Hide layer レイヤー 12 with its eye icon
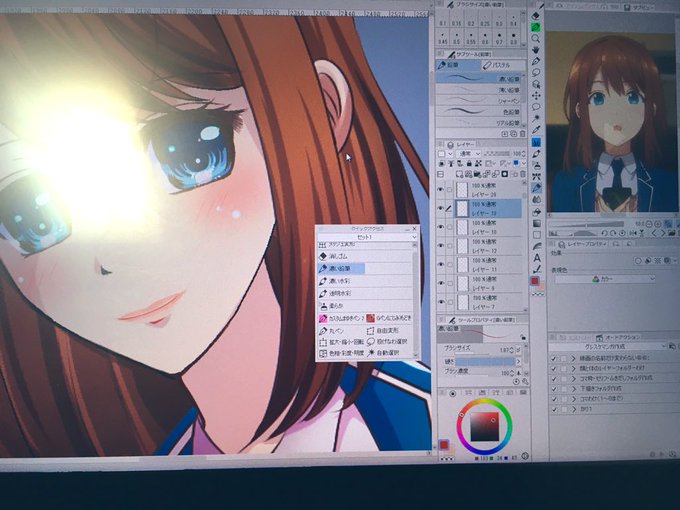 coord(441,245)
